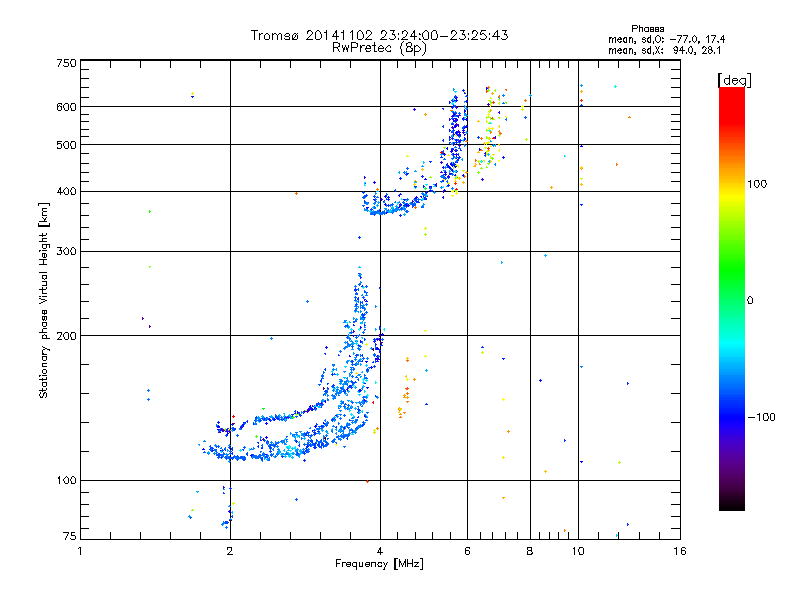Click the Frequency [MHz] axis label
800x600 pixels.
(x=379, y=564)
